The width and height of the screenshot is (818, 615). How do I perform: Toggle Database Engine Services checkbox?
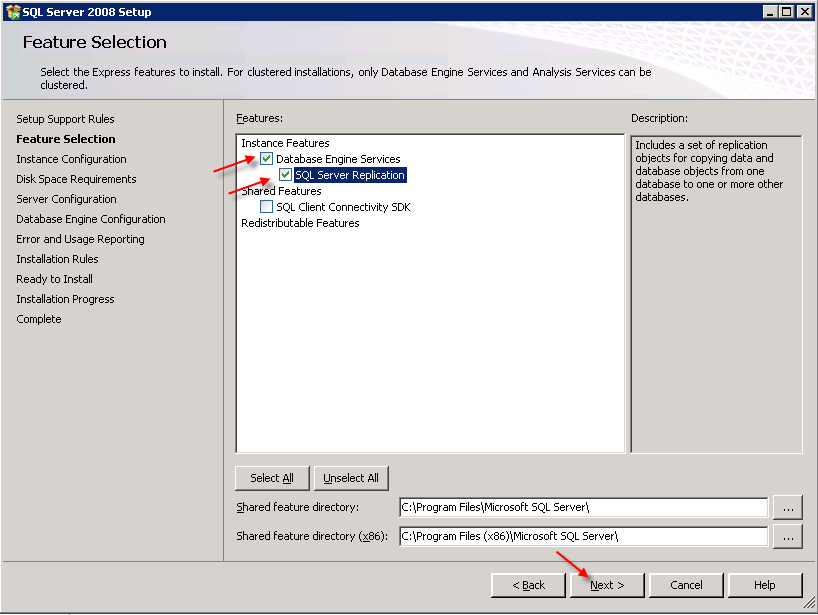(266, 159)
